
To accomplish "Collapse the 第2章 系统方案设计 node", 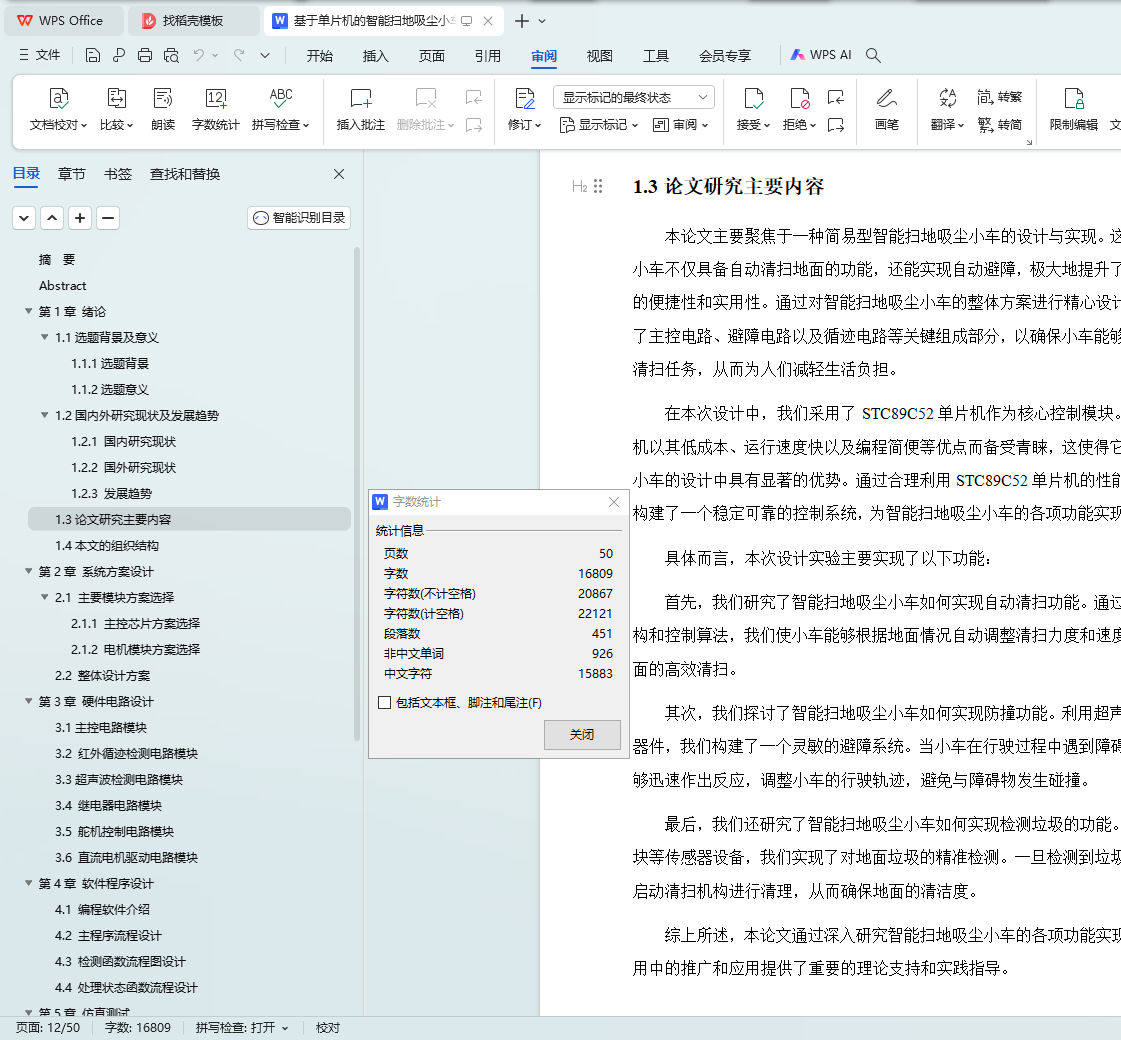I will (x=29, y=571).
